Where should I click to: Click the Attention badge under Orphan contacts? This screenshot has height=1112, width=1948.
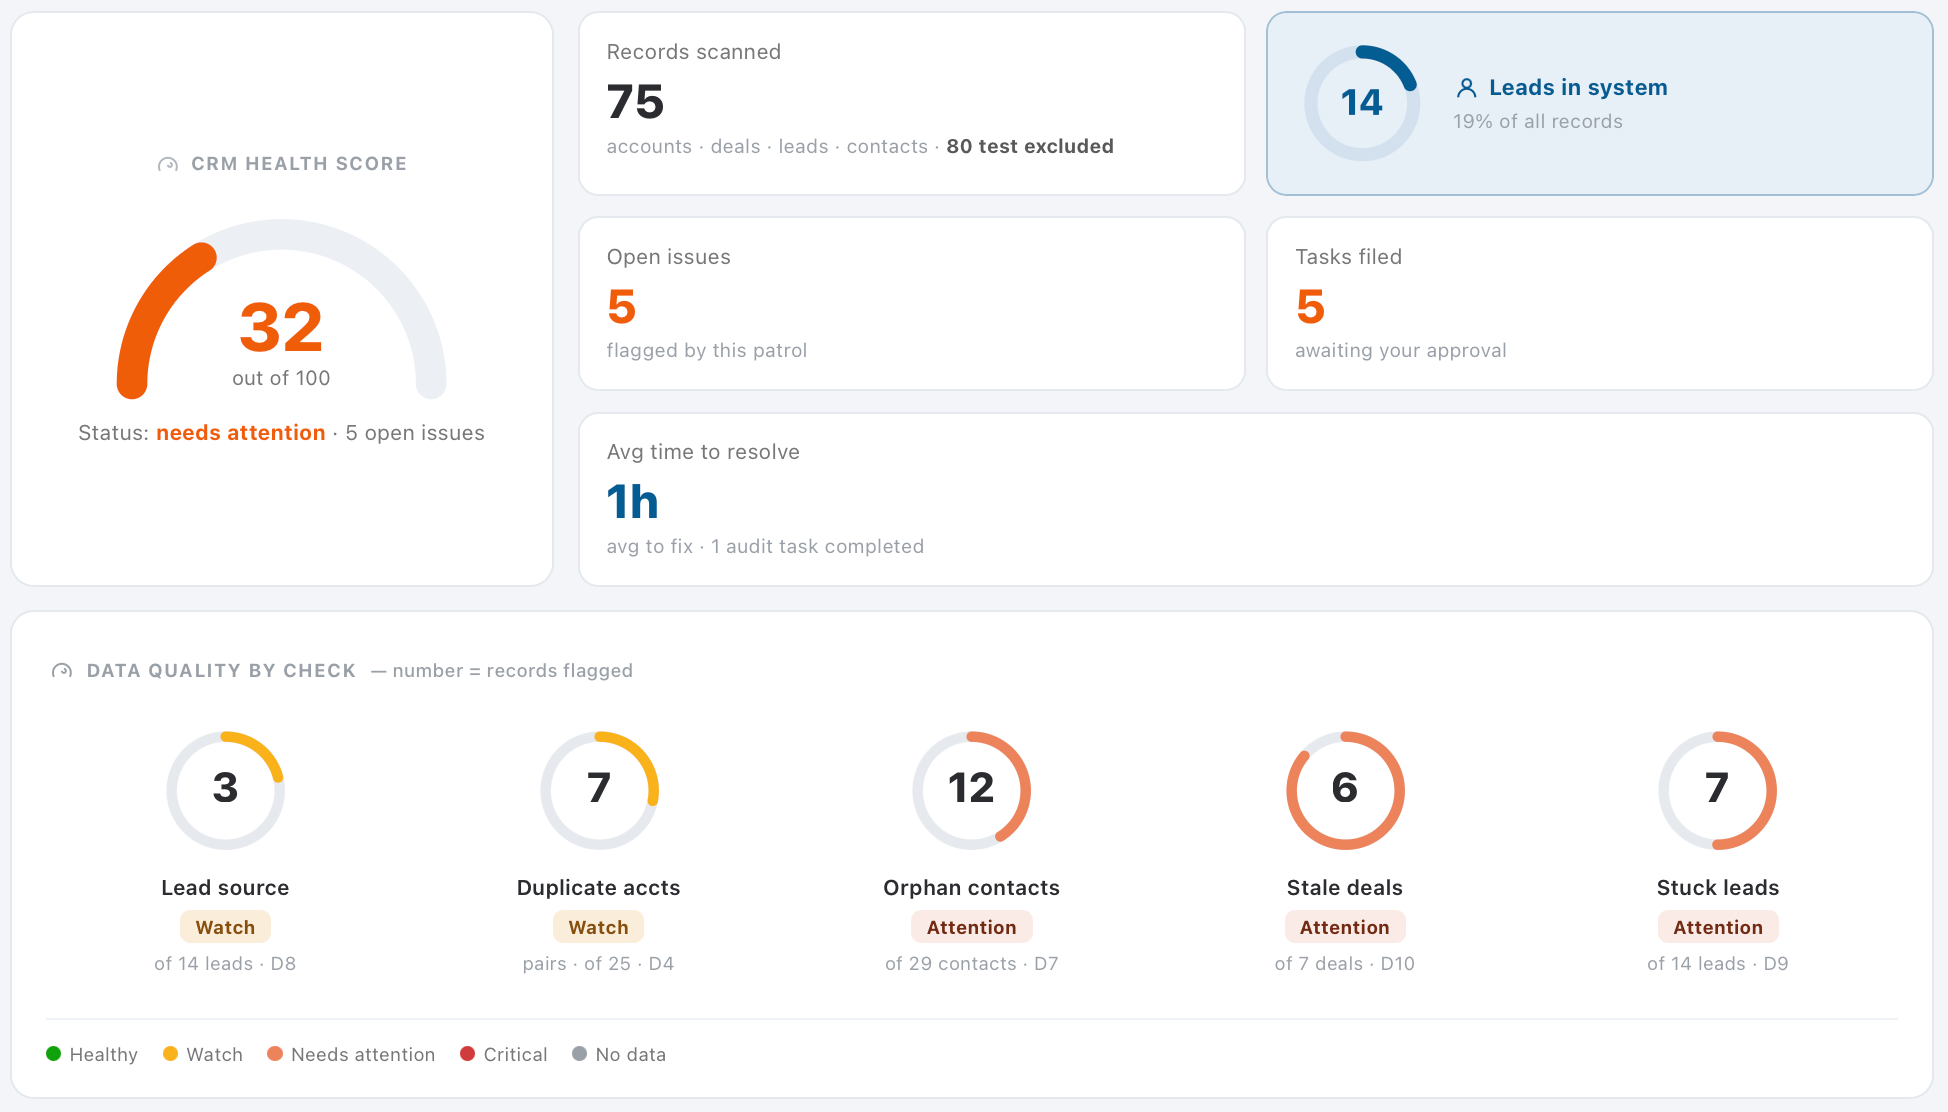pyautogui.click(x=971, y=927)
